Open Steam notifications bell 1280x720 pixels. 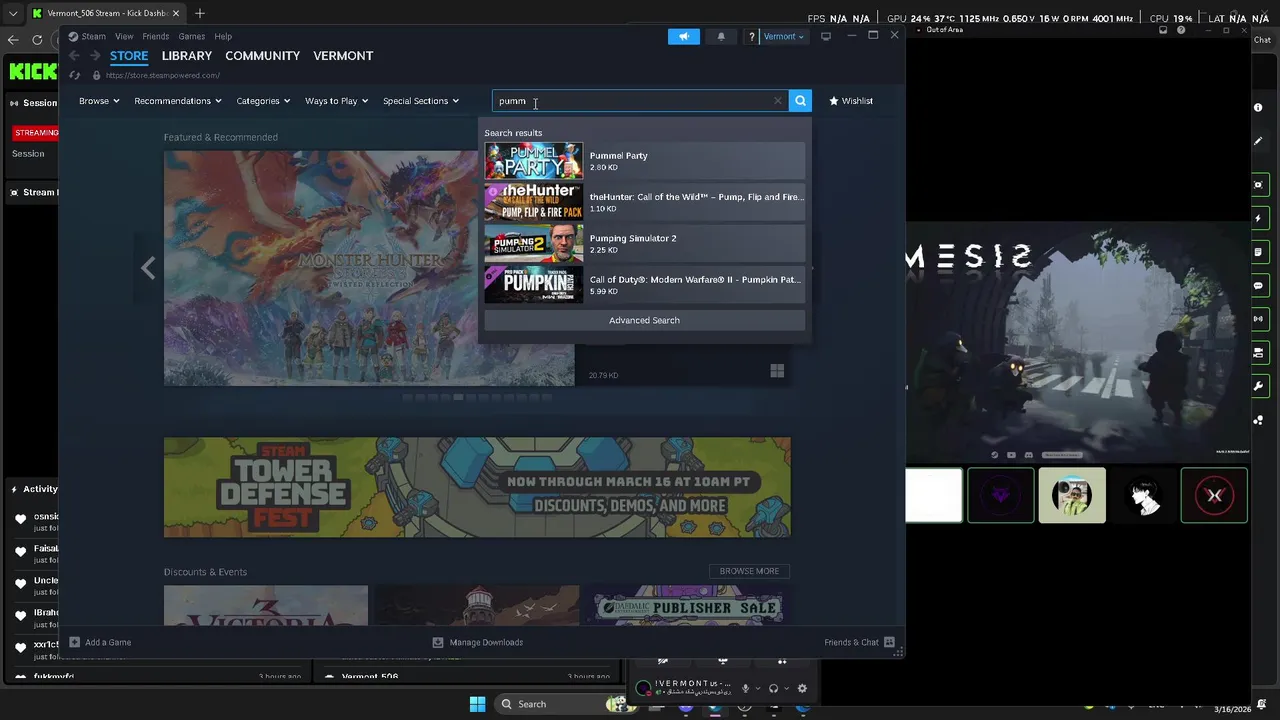(721, 36)
